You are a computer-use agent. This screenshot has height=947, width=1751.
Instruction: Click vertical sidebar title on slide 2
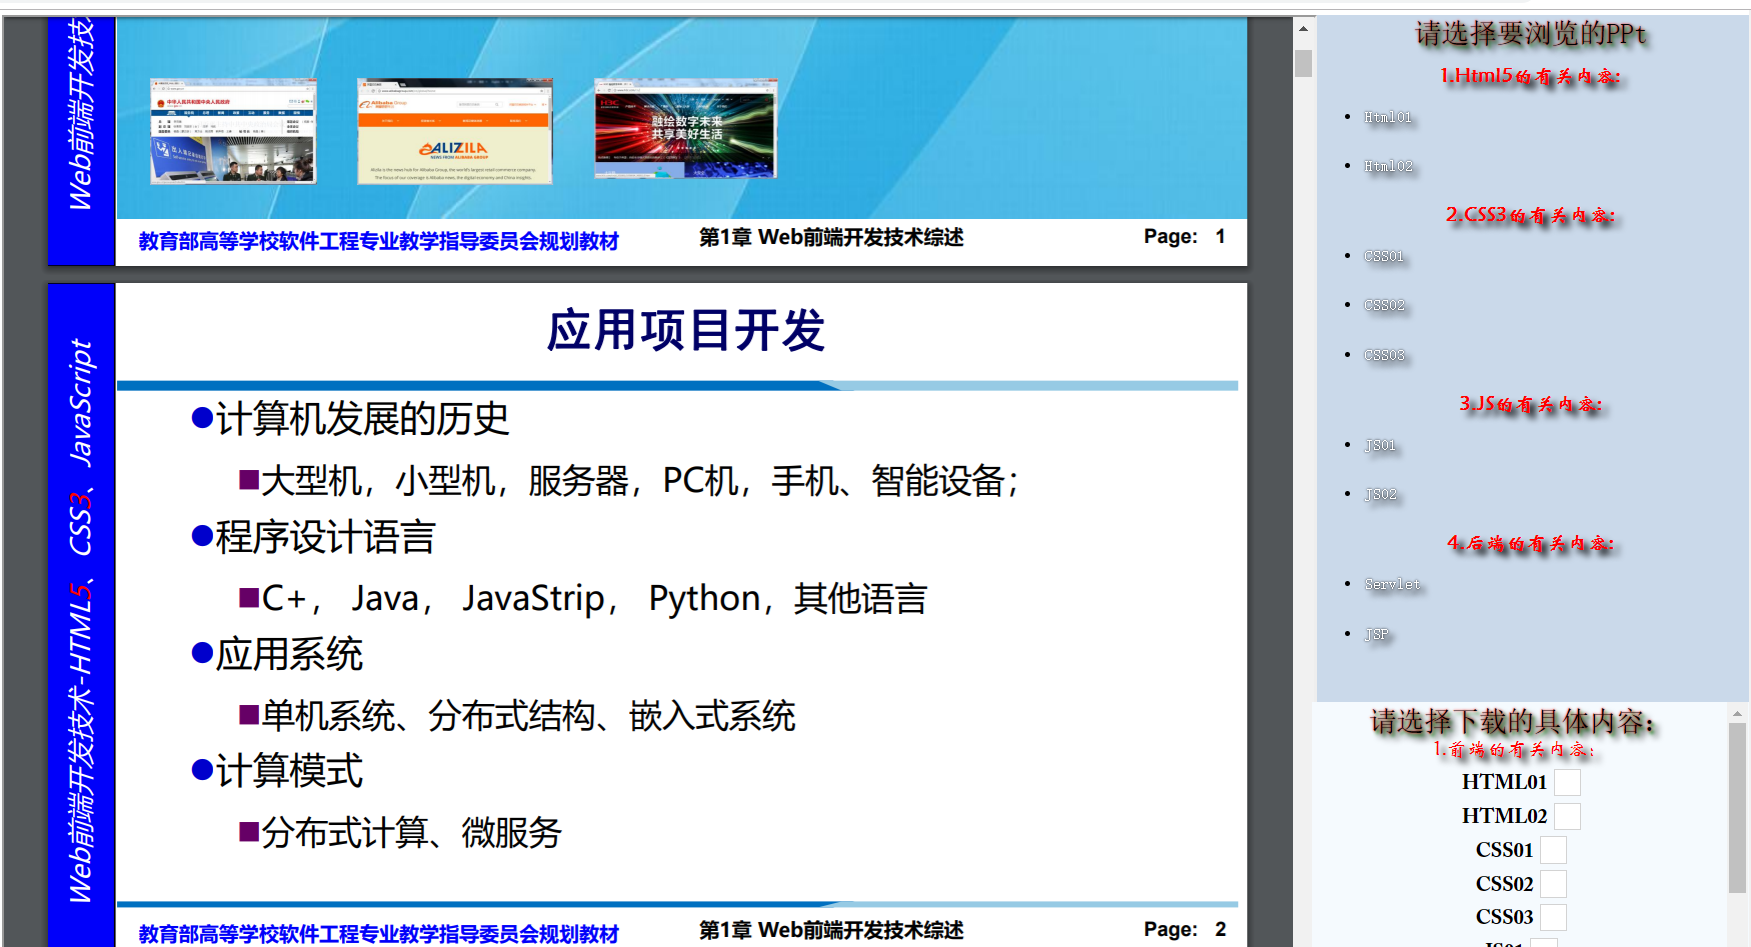[x=81, y=620]
